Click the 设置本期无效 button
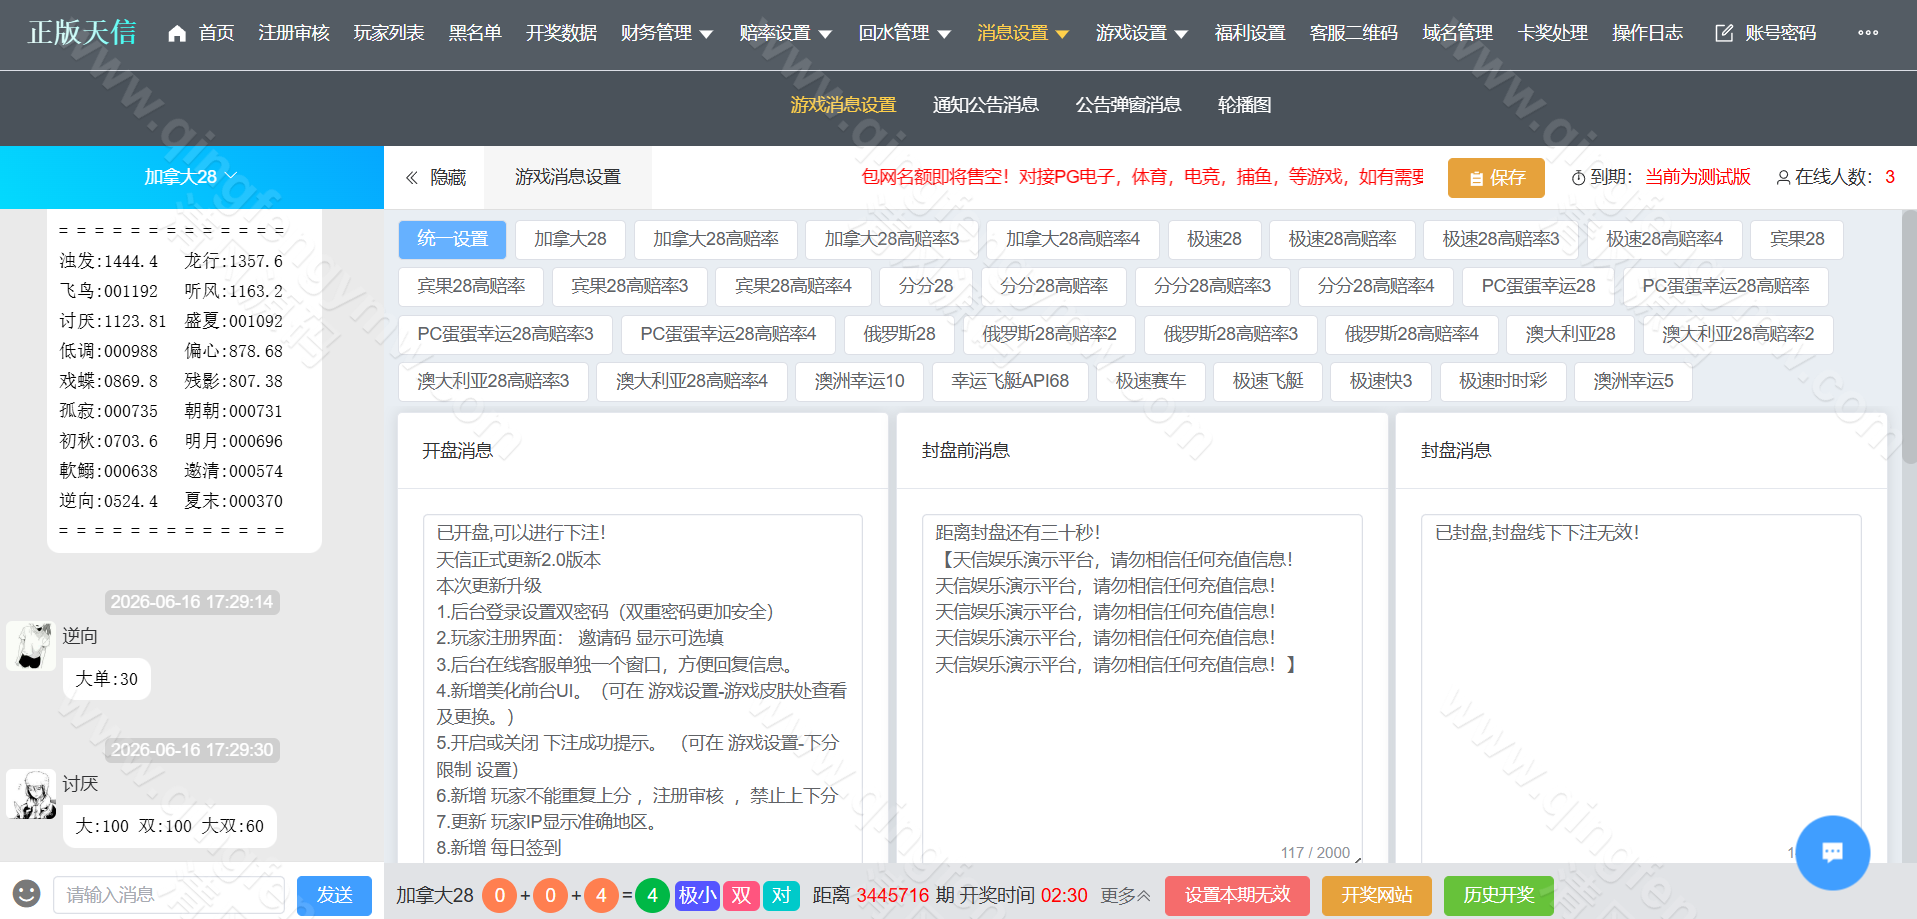Image resolution: width=1917 pixels, height=919 pixels. [x=1237, y=895]
